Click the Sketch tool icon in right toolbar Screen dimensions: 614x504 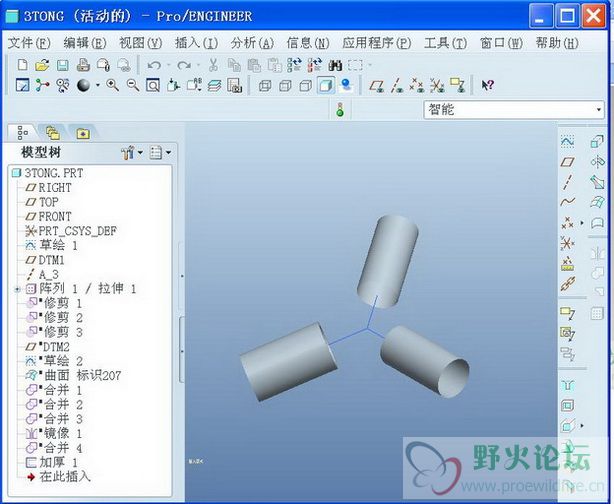click(567, 141)
